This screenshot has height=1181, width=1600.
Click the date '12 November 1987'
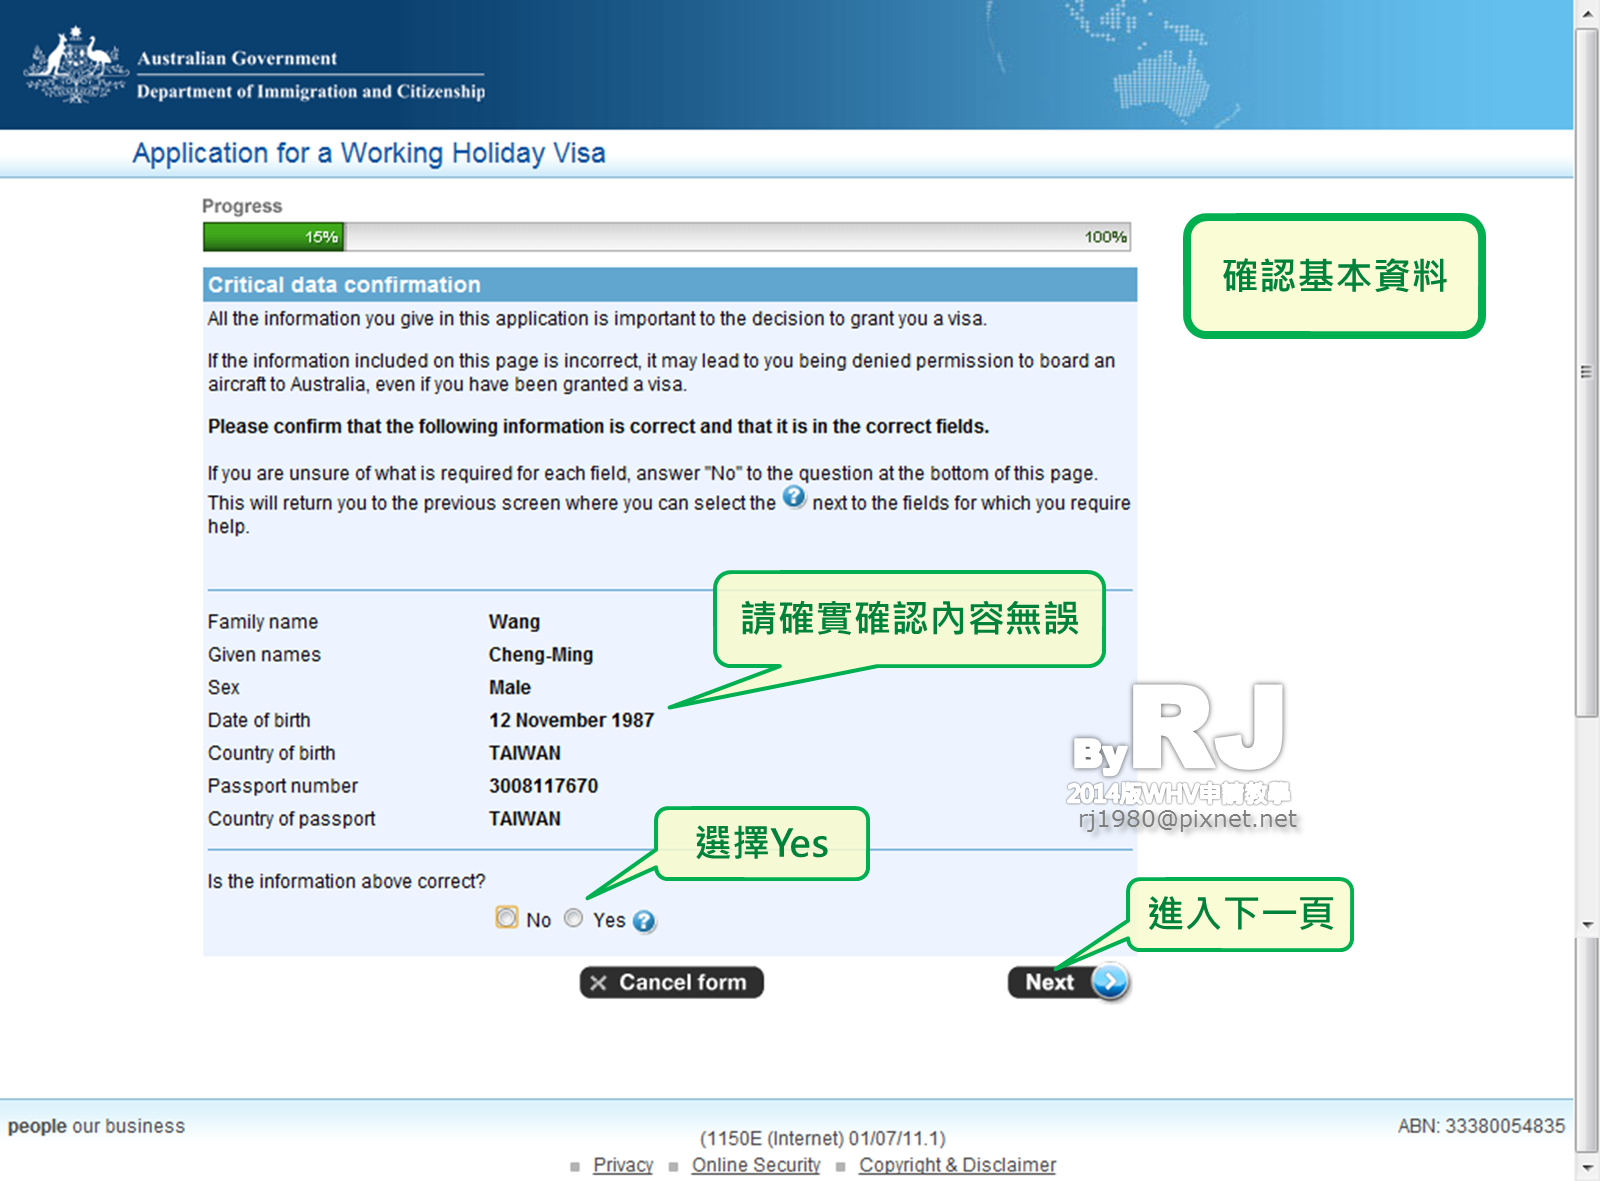coord(571,721)
